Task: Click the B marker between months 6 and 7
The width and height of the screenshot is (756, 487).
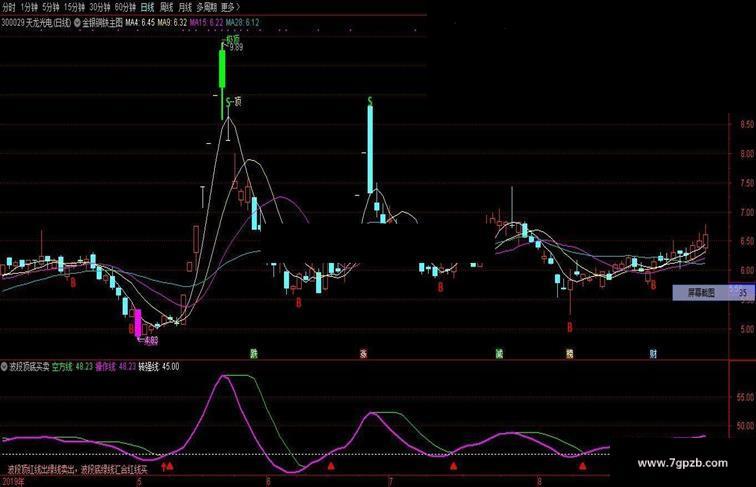Action: [x=298, y=302]
